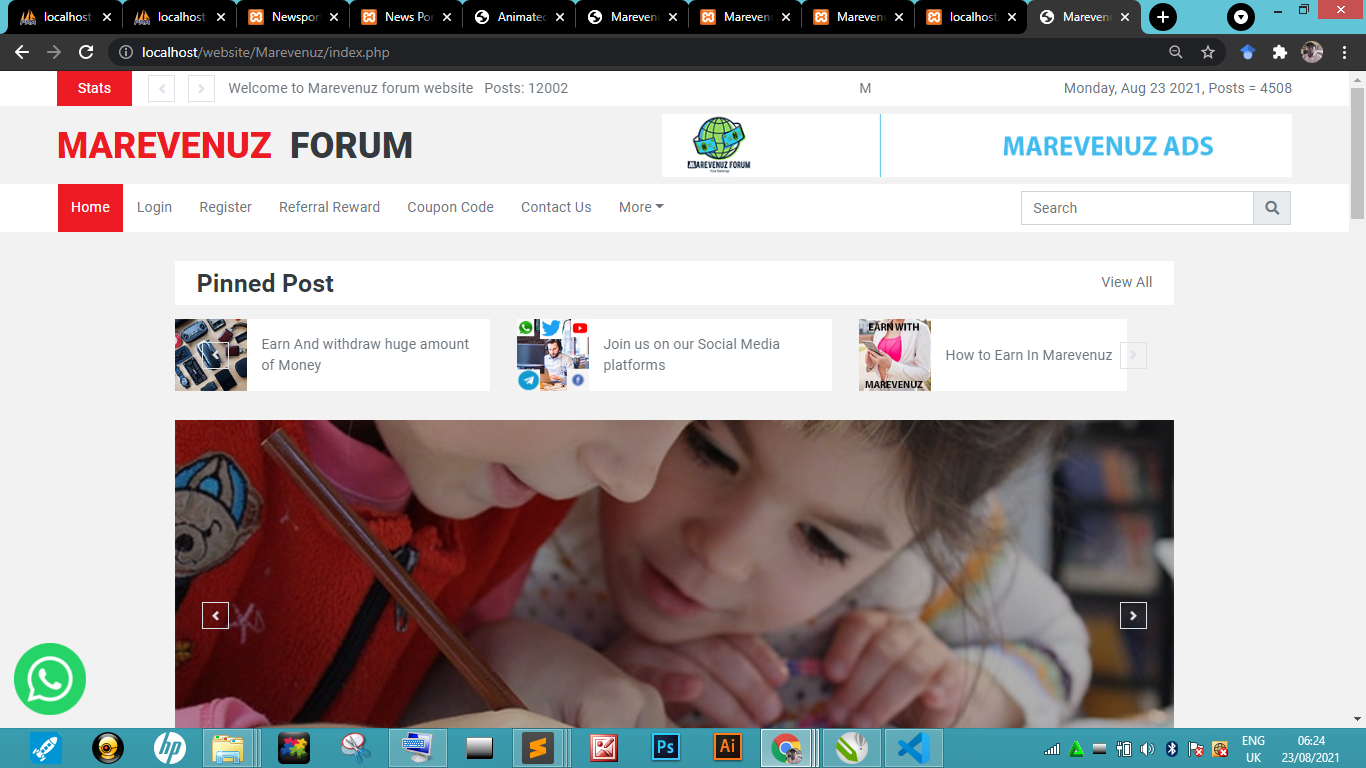Click the View All pinned posts link
Viewport: 1366px width, 768px height.
click(1126, 282)
